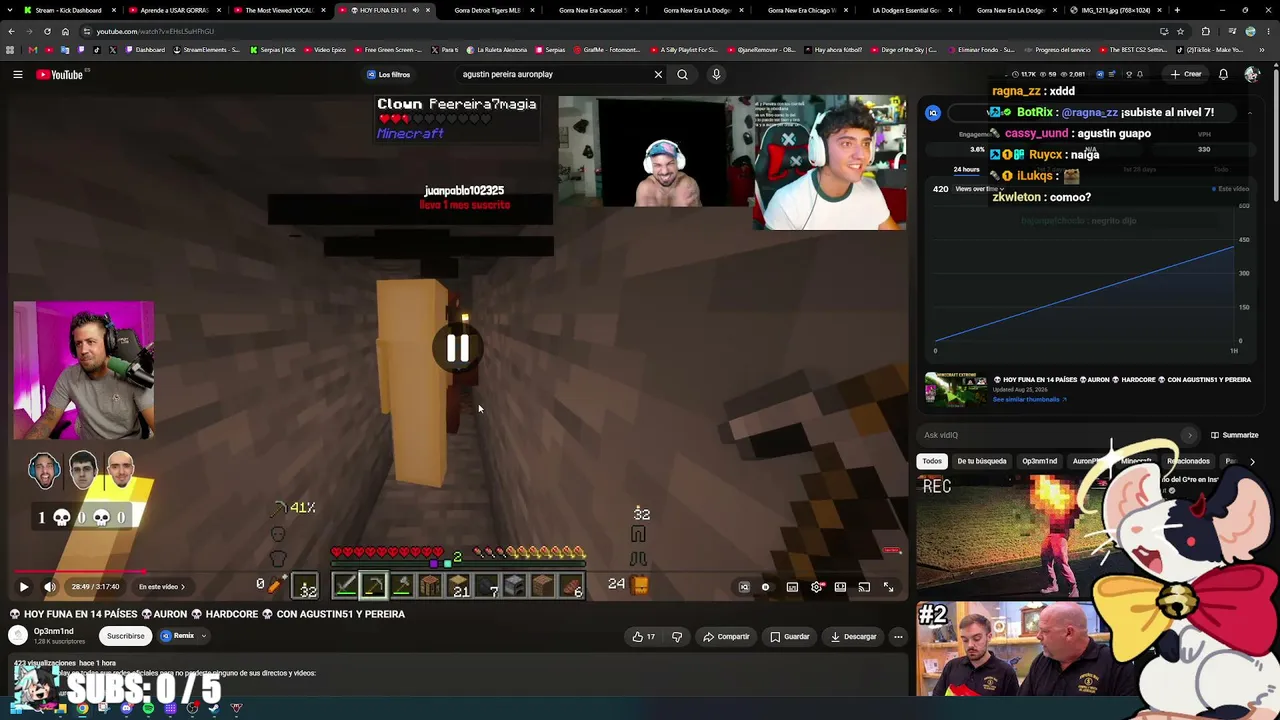Subscribe with the Suscribirse button
The width and height of the screenshot is (1280, 720).
(x=125, y=636)
